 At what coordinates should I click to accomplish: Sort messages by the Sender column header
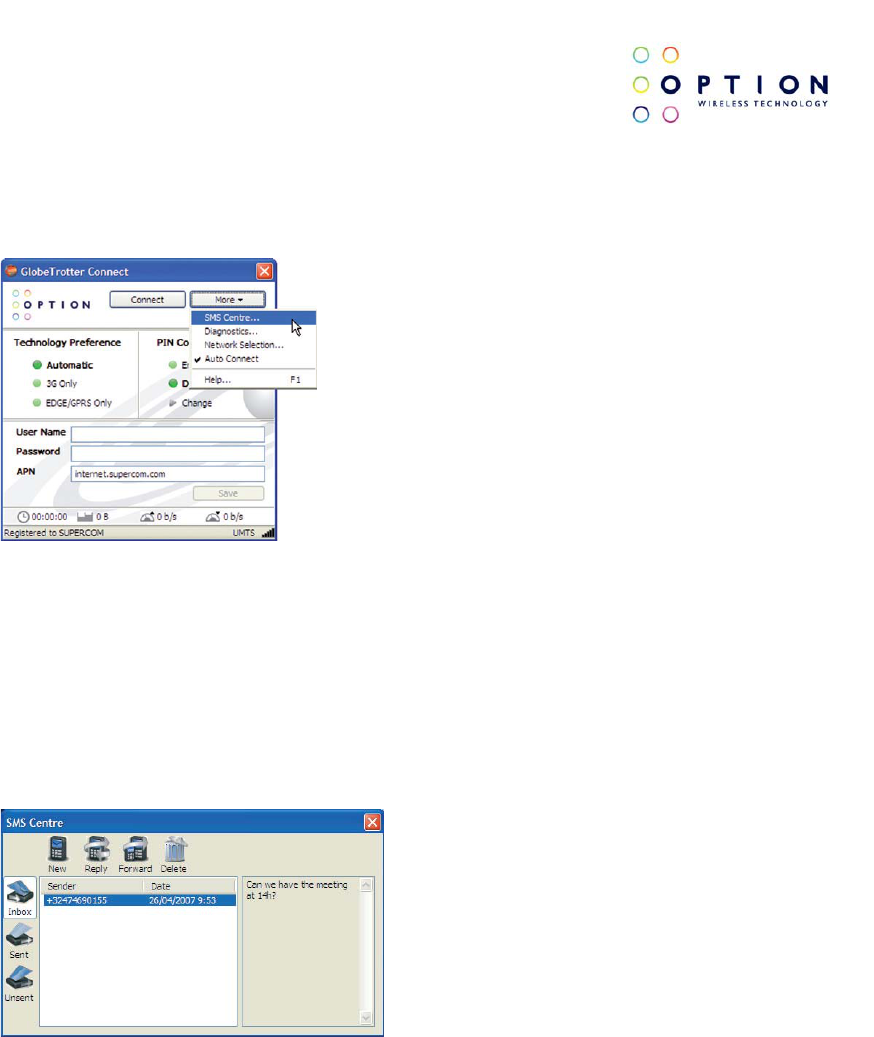[93, 886]
